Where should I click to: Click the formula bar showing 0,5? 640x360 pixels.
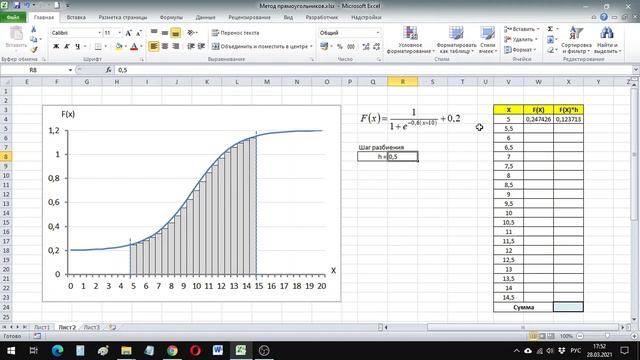coord(373,70)
